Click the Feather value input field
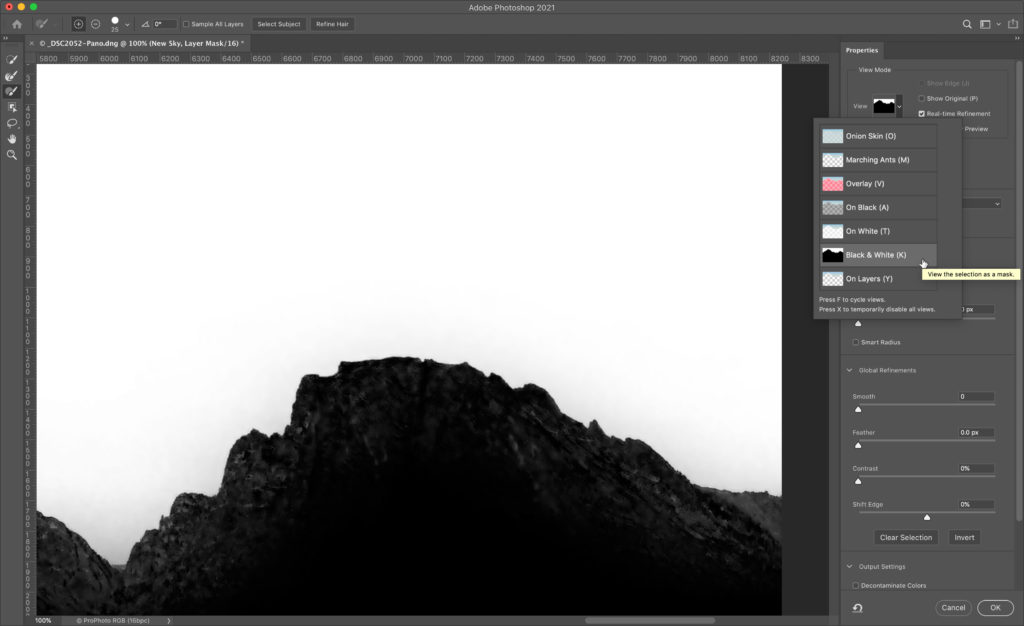Image resolution: width=1024 pixels, height=626 pixels. coord(976,433)
